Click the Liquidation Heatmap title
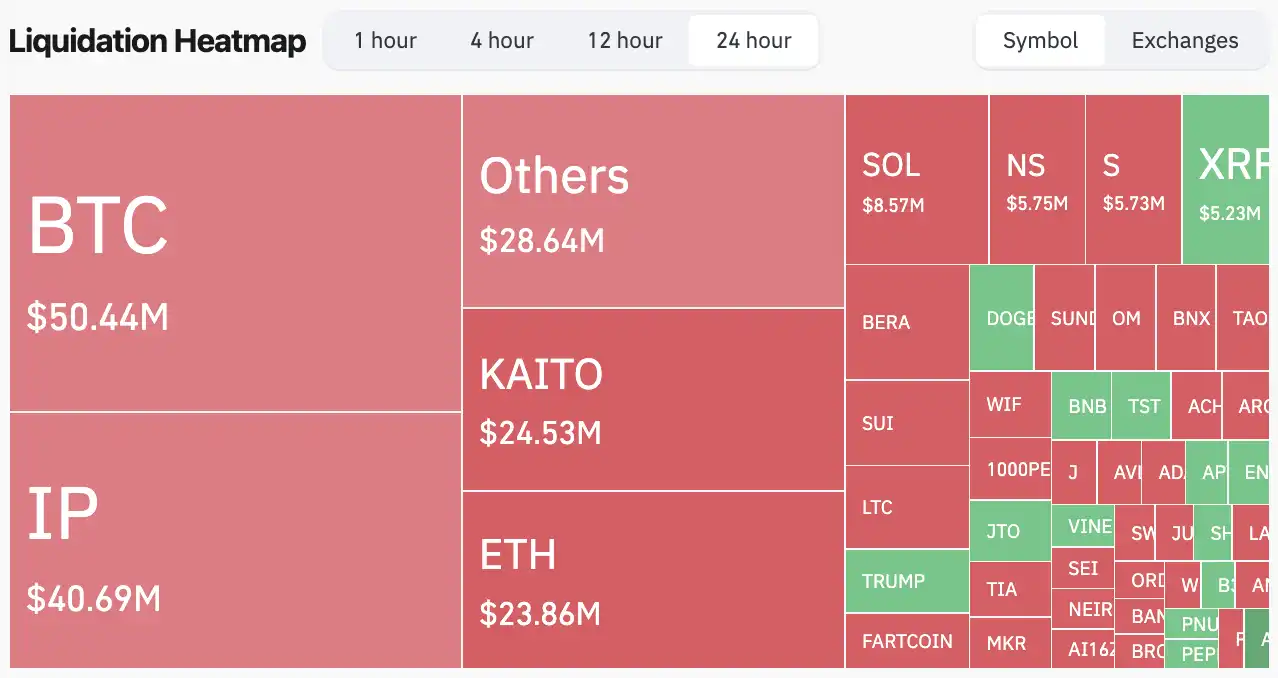1278x678 pixels. [x=157, y=41]
